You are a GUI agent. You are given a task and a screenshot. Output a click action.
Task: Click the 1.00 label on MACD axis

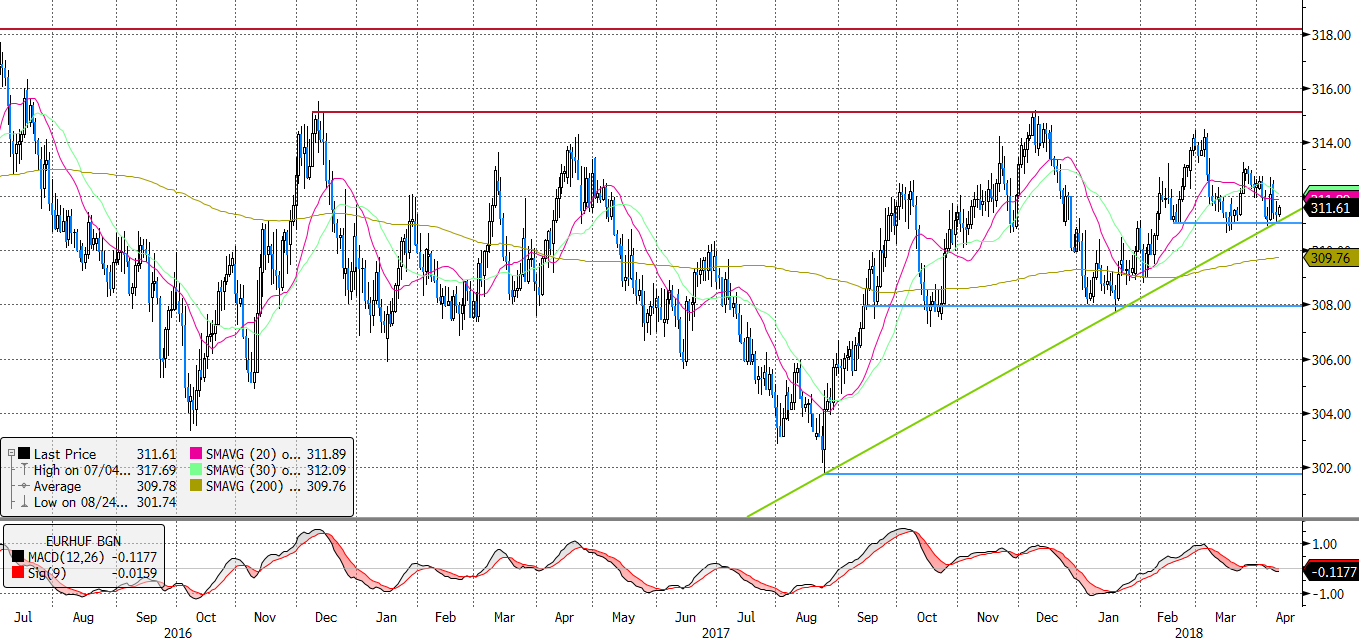(x=1326, y=545)
